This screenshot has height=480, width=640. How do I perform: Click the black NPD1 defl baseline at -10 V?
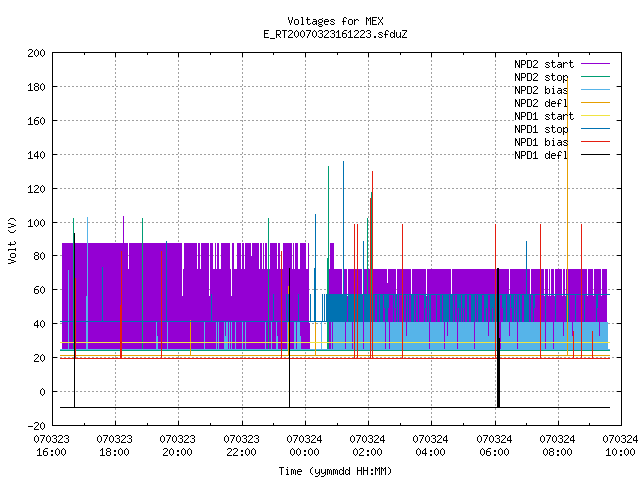pyautogui.click(x=335, y=407)
